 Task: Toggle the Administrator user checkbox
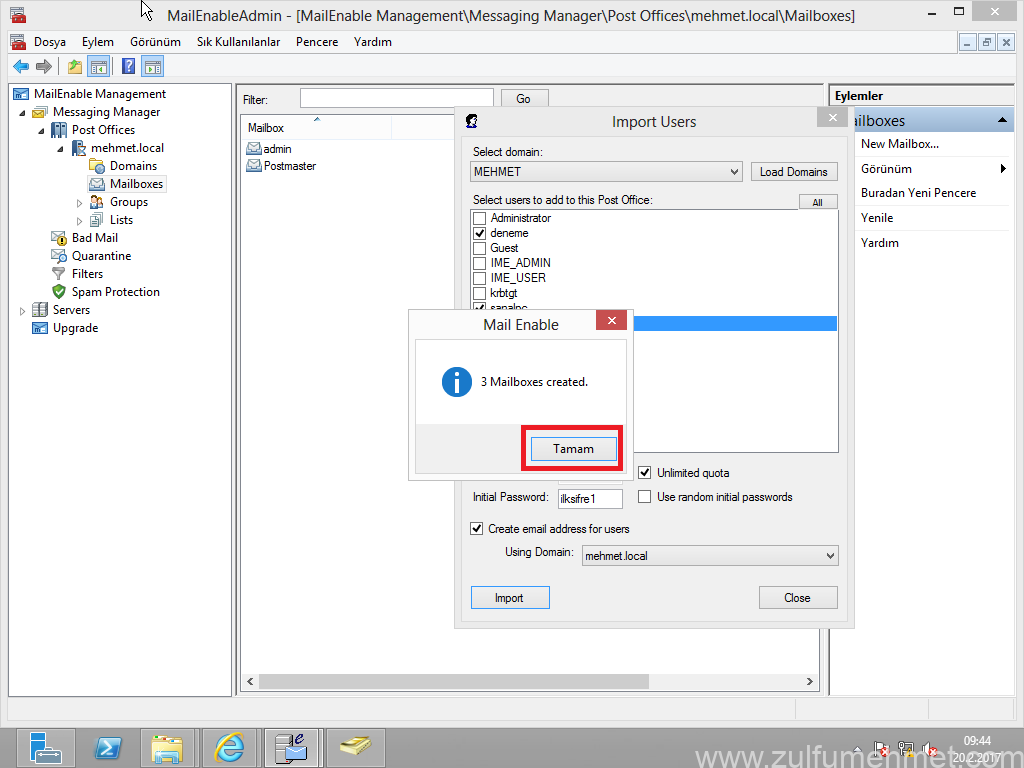480,218
